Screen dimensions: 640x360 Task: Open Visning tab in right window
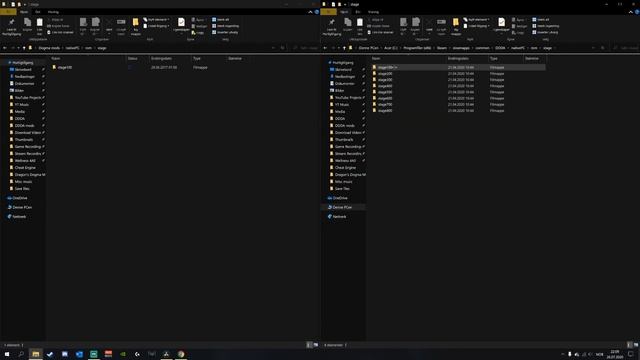click(x=373, y=12)
